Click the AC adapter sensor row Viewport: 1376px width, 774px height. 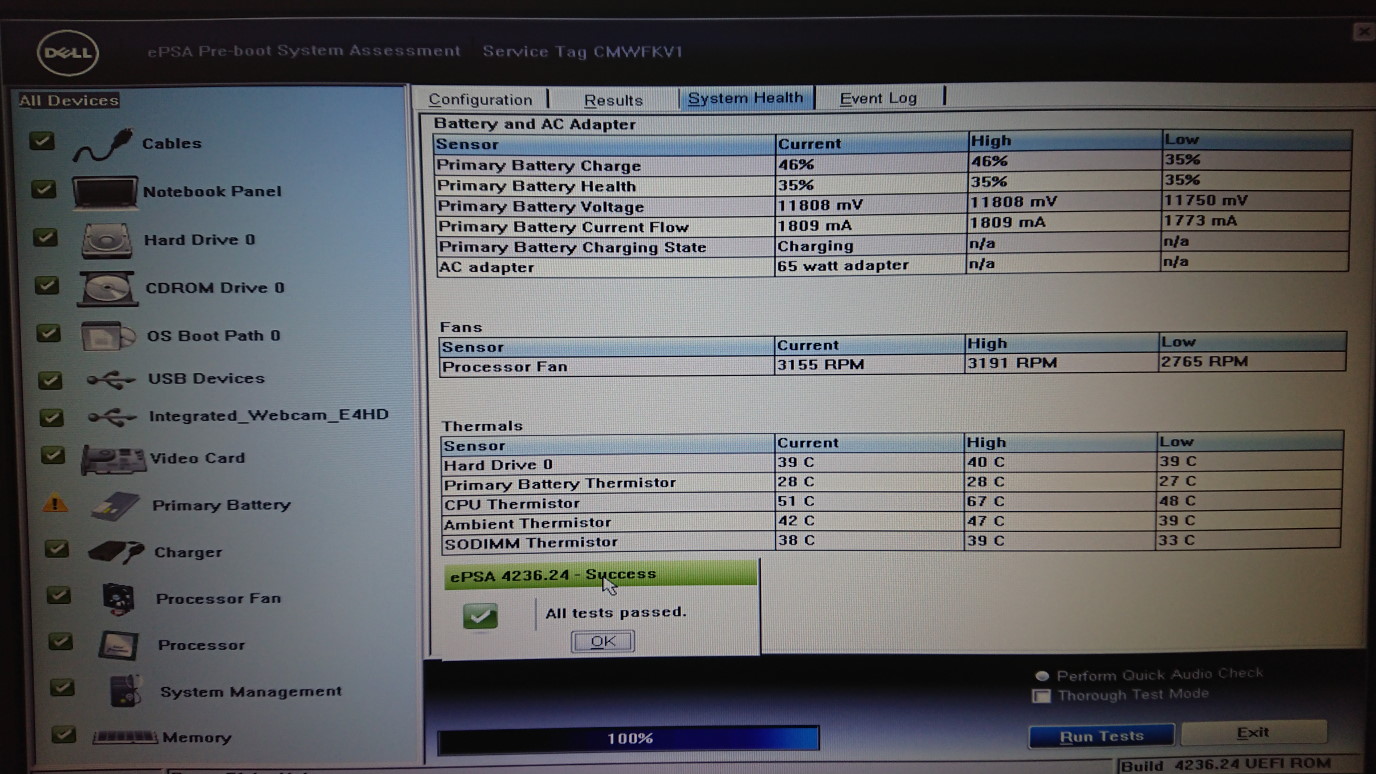892,266
